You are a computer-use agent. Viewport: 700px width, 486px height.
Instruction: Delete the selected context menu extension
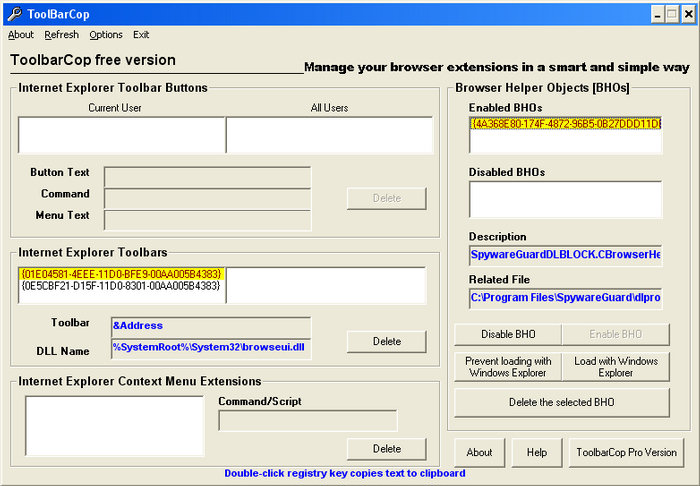click(x=387, y=449)
